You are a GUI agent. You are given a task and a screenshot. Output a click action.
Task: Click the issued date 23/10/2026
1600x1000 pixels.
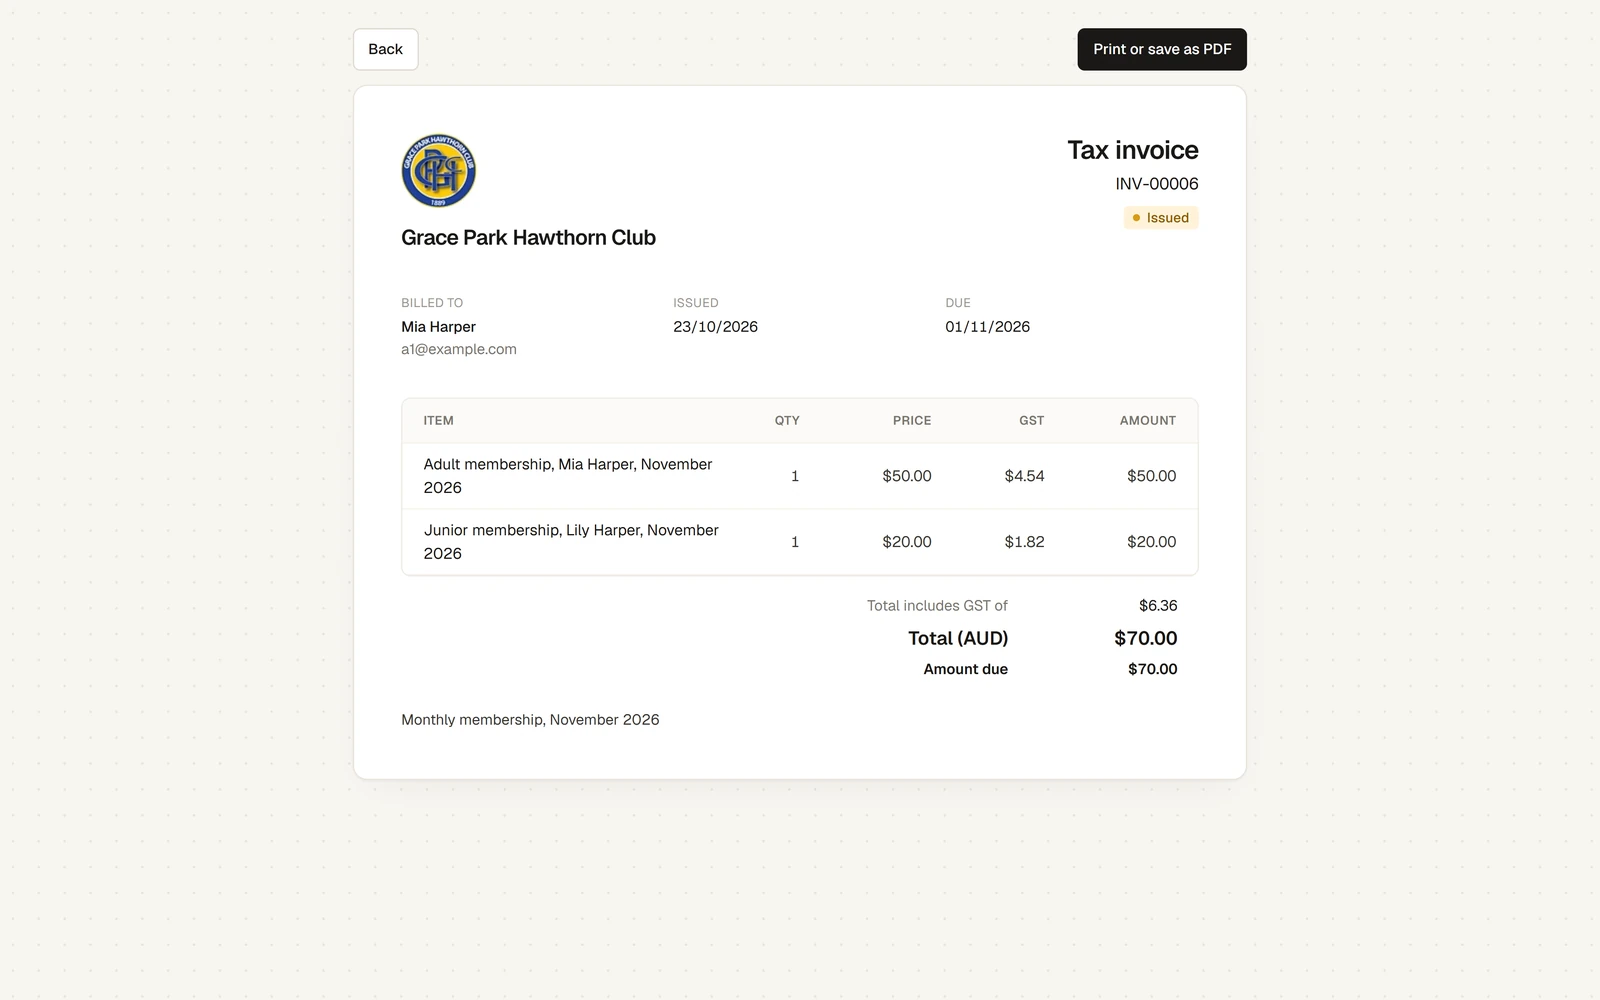click(715, 327)
